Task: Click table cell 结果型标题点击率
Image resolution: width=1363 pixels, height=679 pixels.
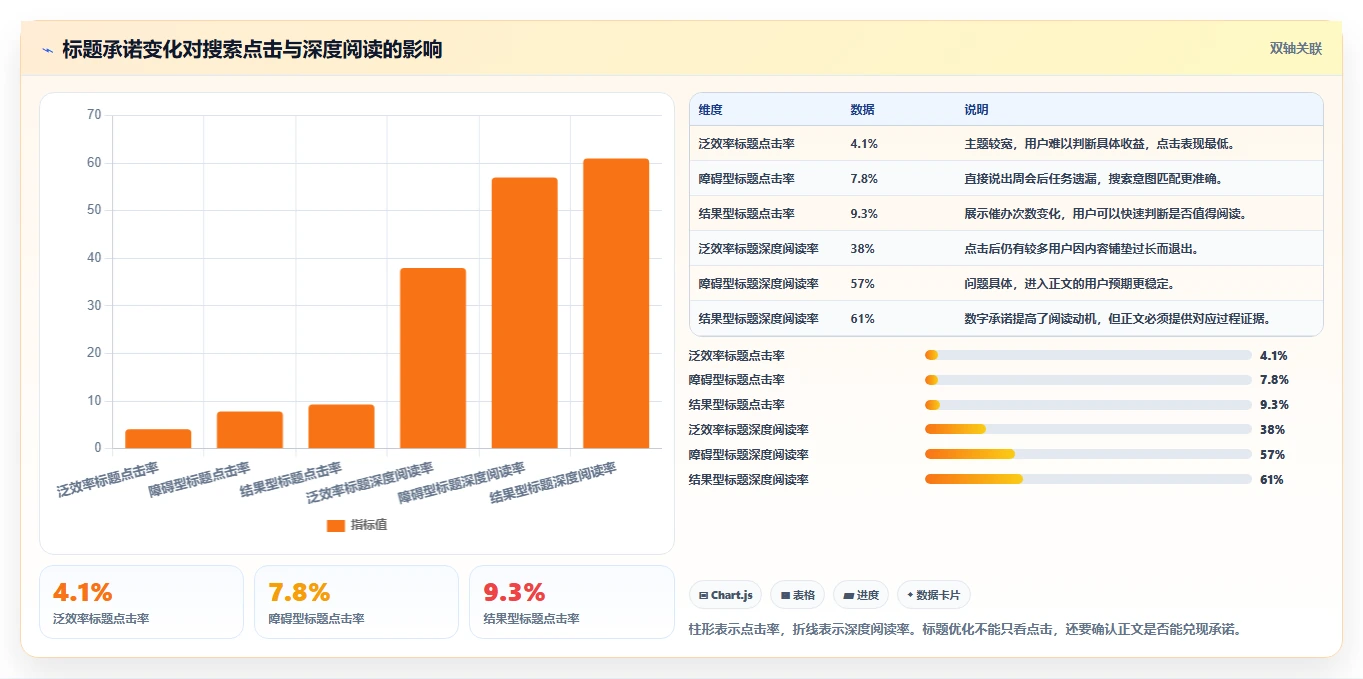Action: tap(747, 214)
